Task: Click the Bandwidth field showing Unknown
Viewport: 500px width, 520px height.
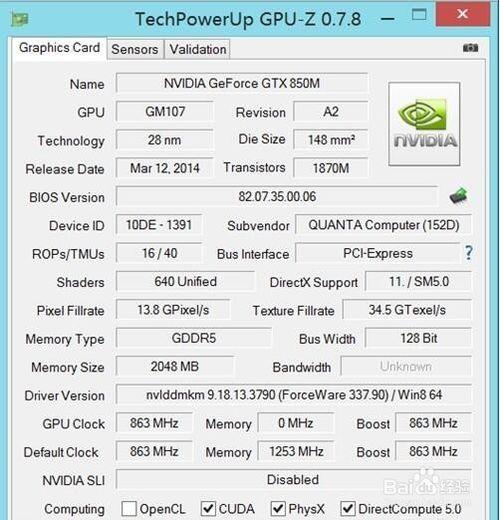Action: click(406, 367)
